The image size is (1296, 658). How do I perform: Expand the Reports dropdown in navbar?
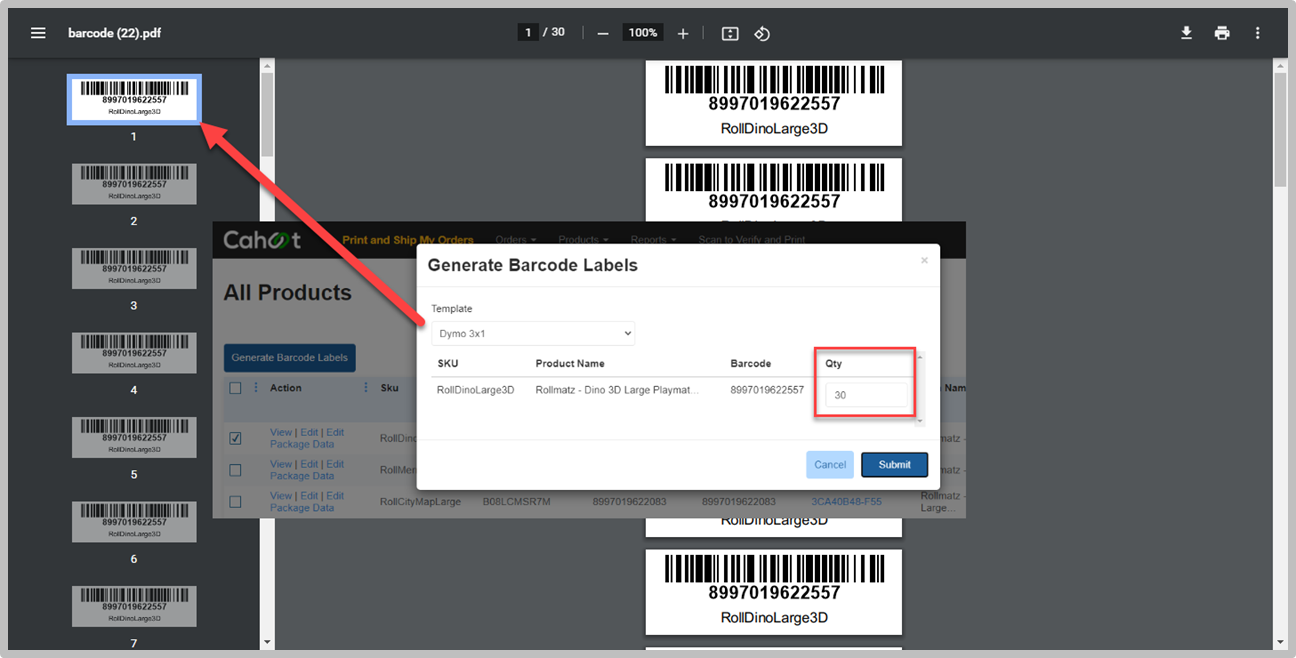653,240
